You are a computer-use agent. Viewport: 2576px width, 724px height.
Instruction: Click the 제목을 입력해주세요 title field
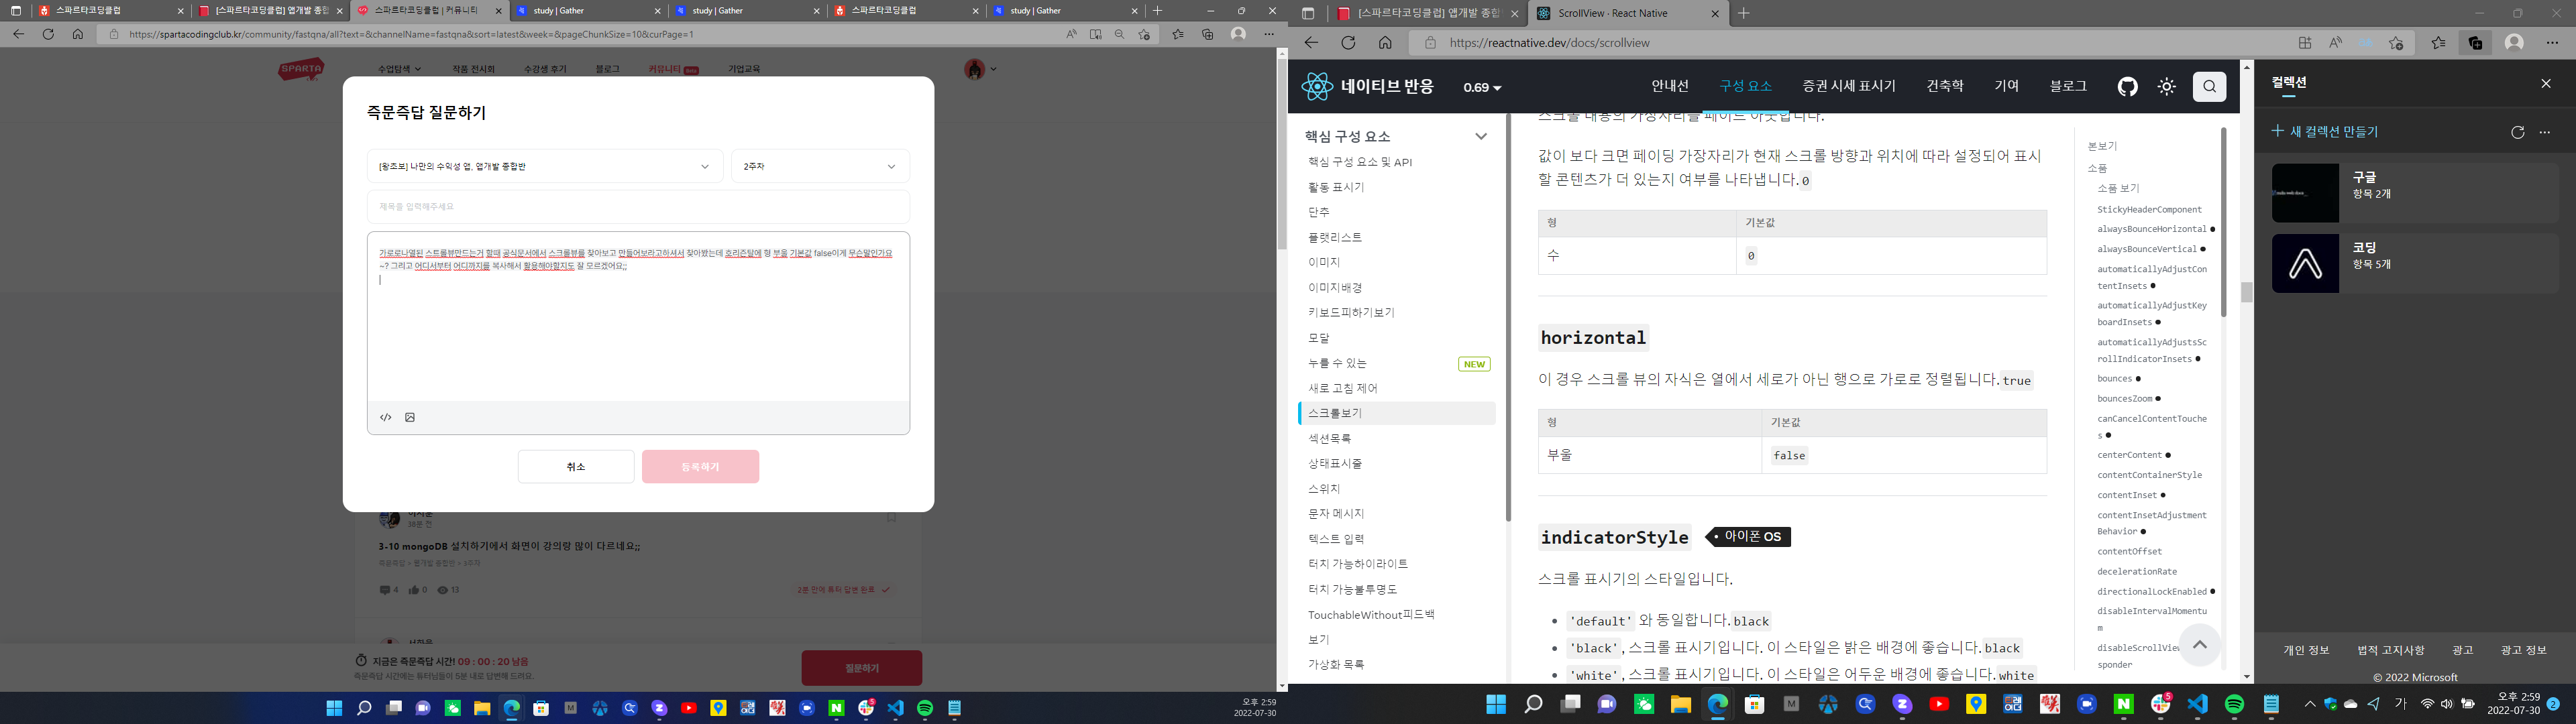pos(638,207)
